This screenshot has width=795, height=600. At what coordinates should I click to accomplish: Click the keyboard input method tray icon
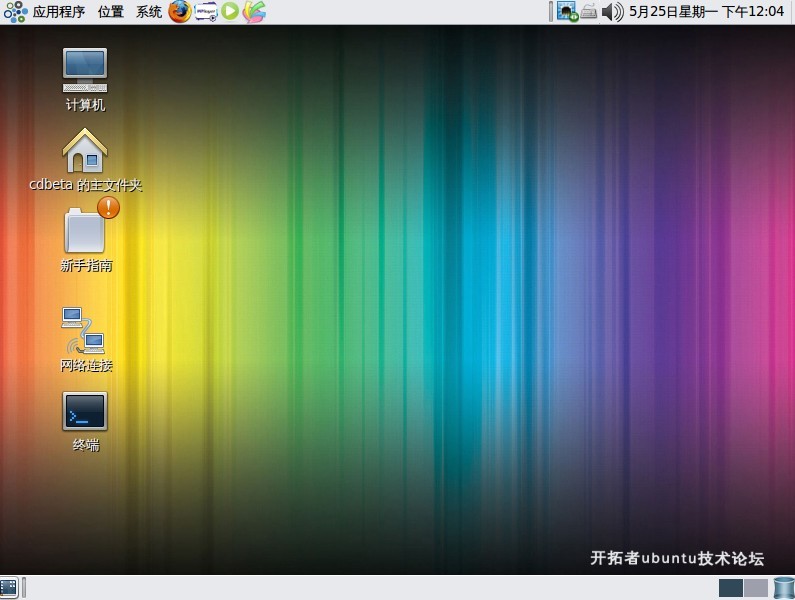589,11
